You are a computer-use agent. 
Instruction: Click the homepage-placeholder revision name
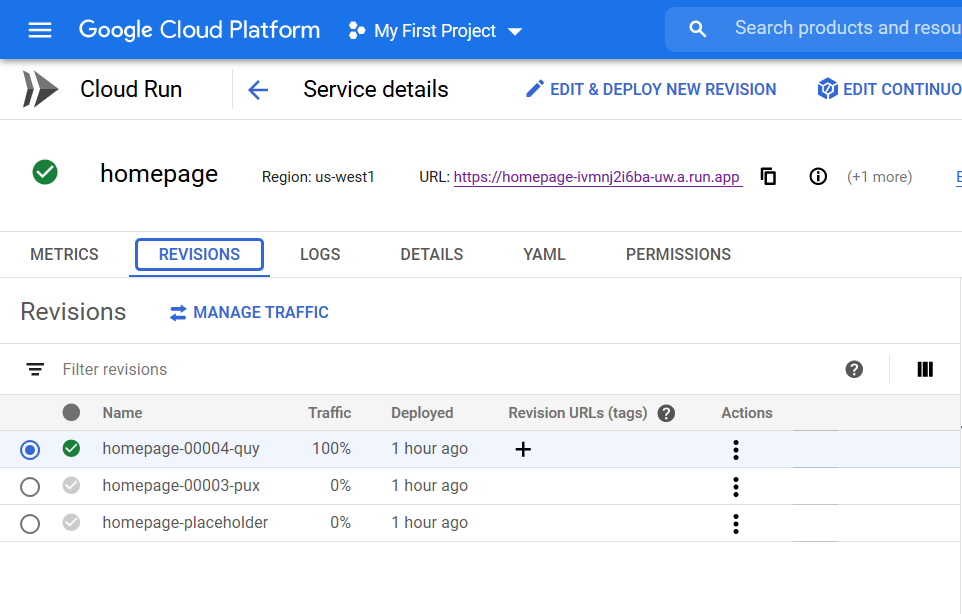tap(185, 523)
